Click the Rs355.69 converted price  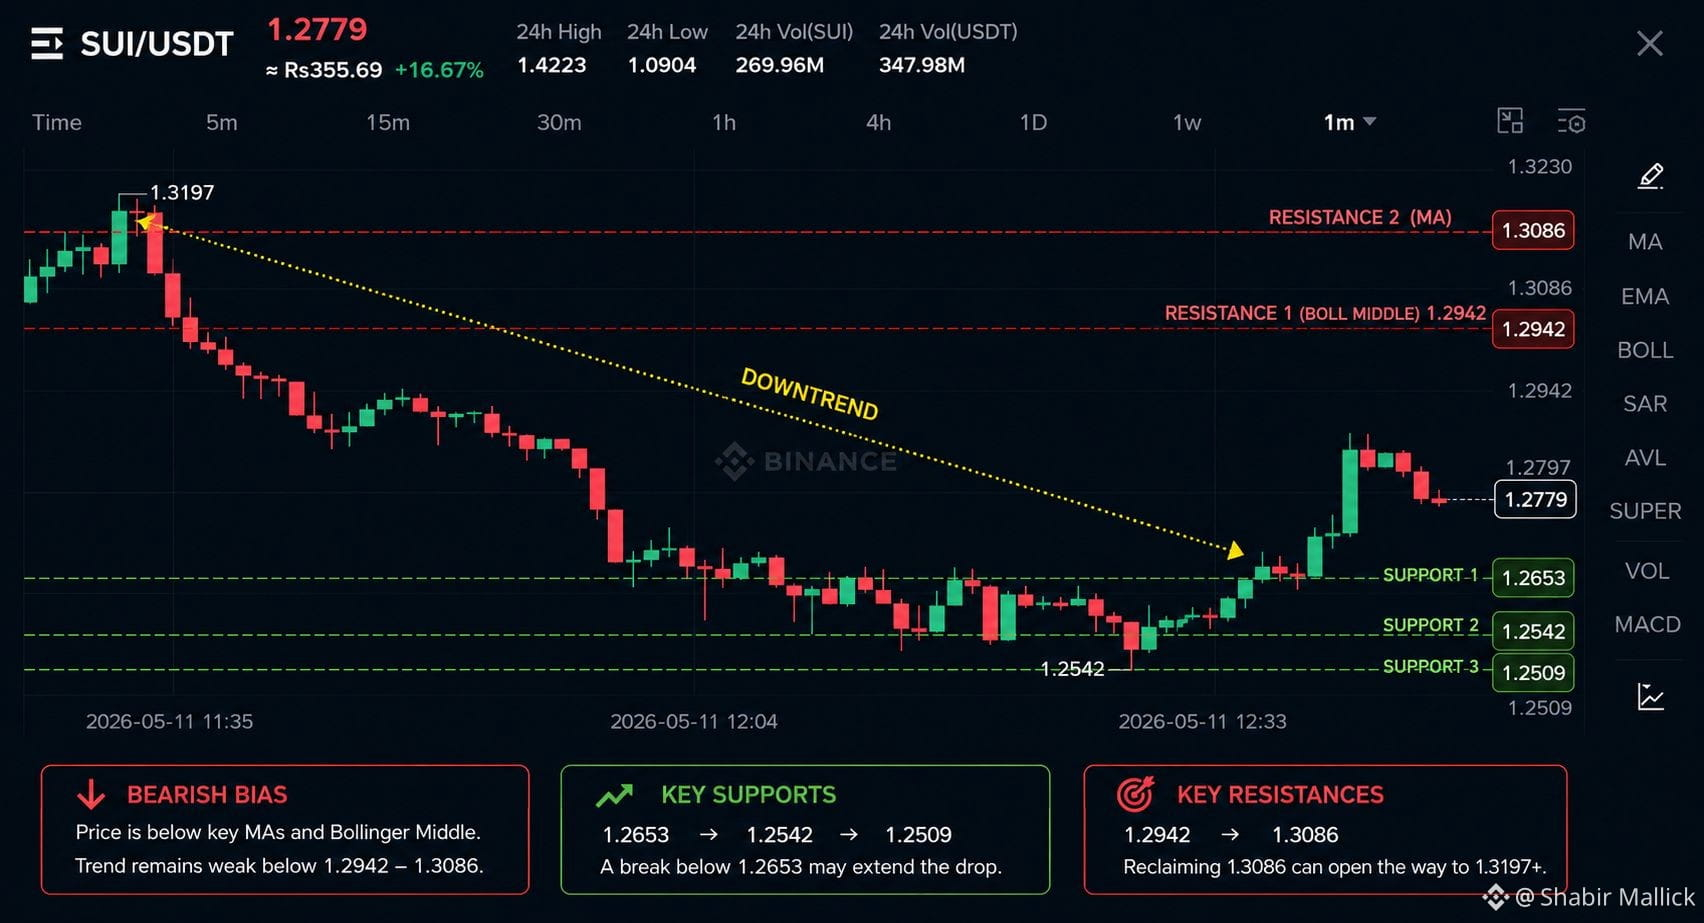click(324, 70)
